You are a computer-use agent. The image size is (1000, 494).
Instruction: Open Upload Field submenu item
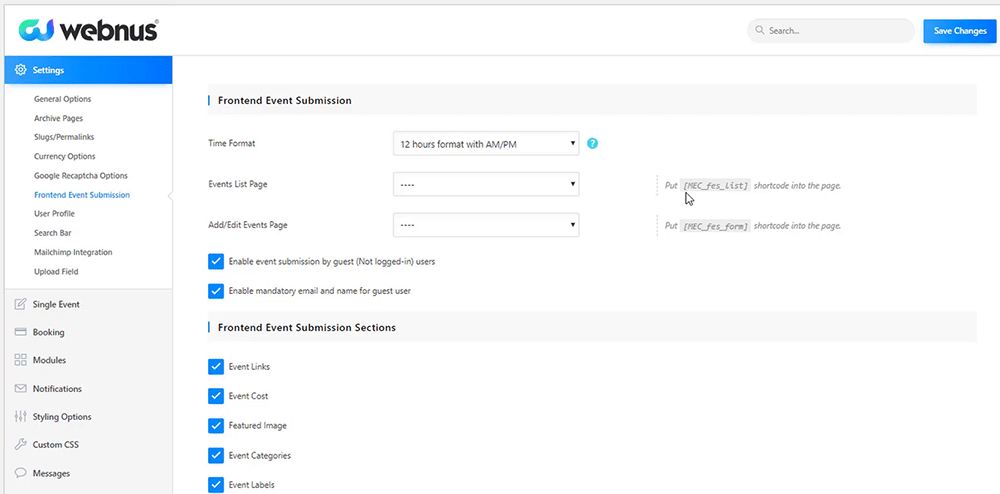(56, 272)
